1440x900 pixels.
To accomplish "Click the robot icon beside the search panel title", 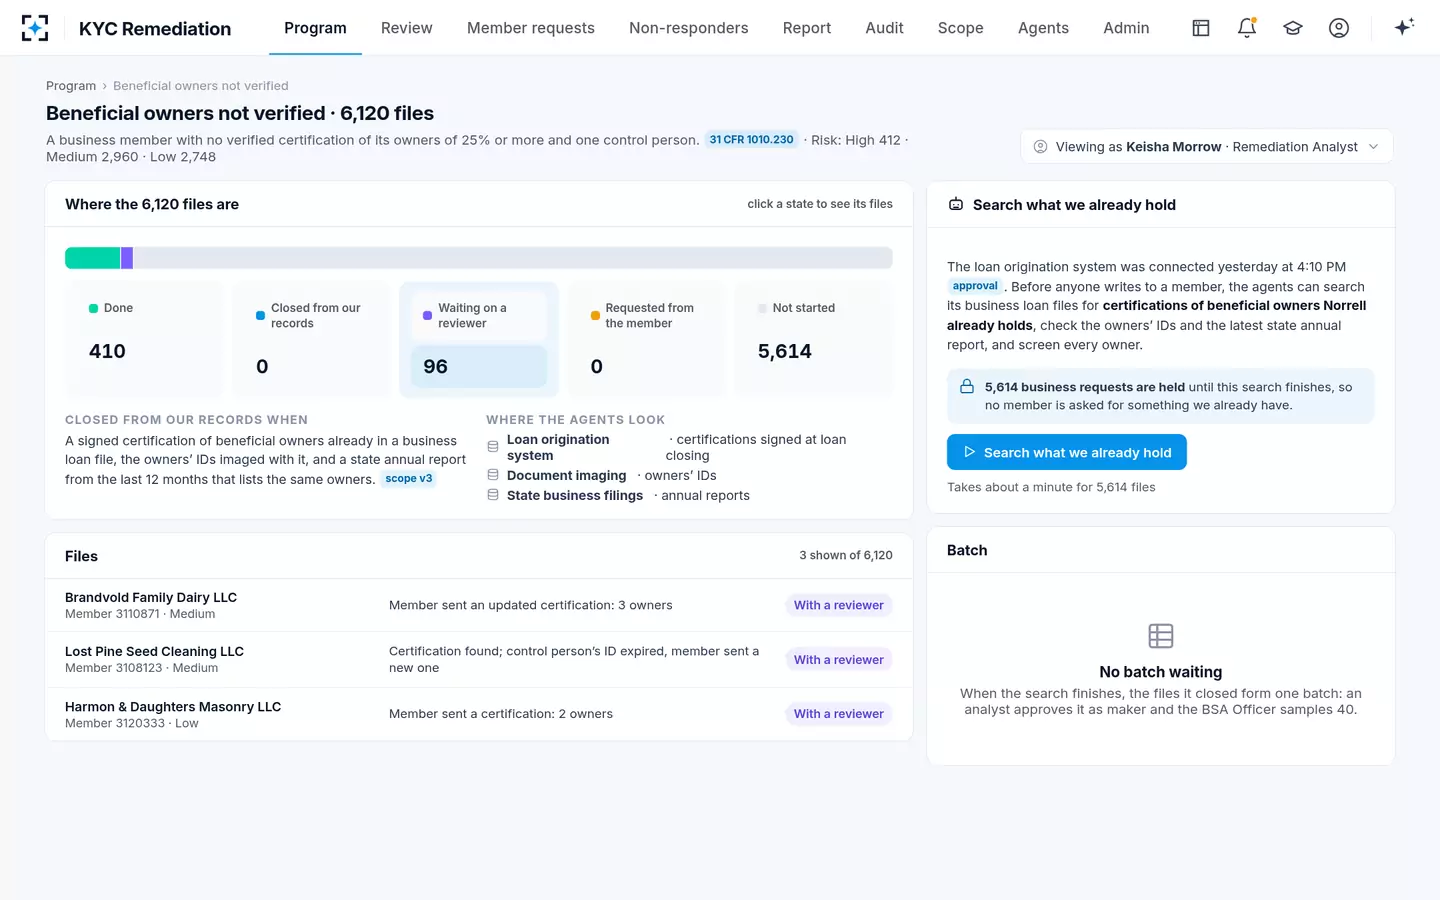I will click(x=956, y=205).
